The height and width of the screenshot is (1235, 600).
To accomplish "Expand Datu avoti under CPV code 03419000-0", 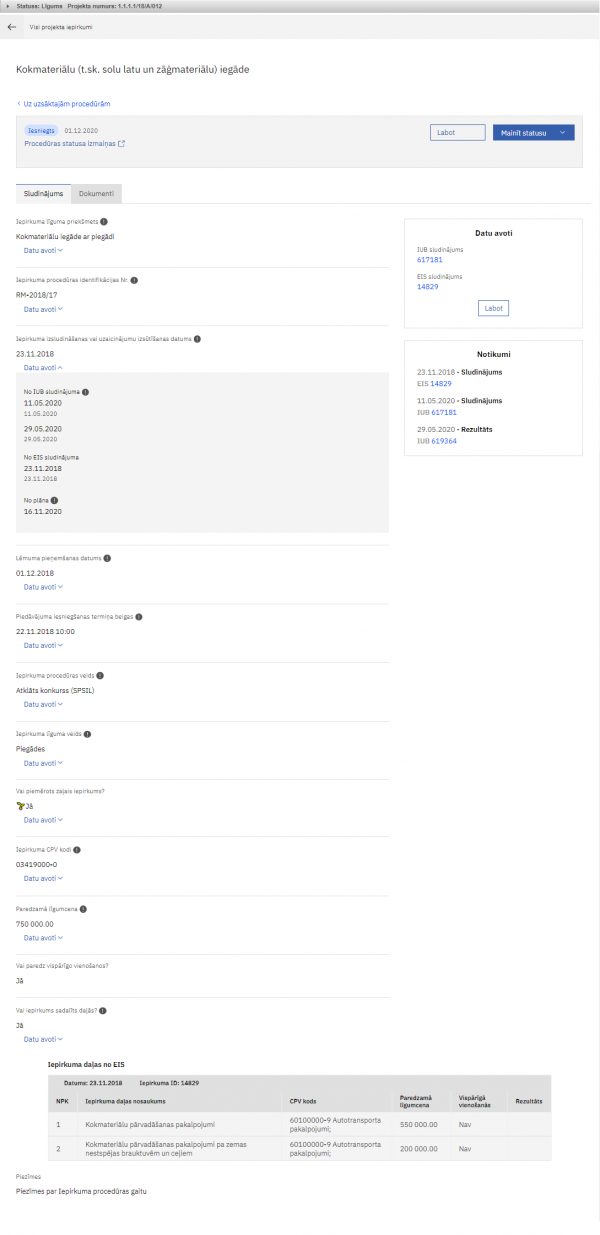I will pos(42,879).
